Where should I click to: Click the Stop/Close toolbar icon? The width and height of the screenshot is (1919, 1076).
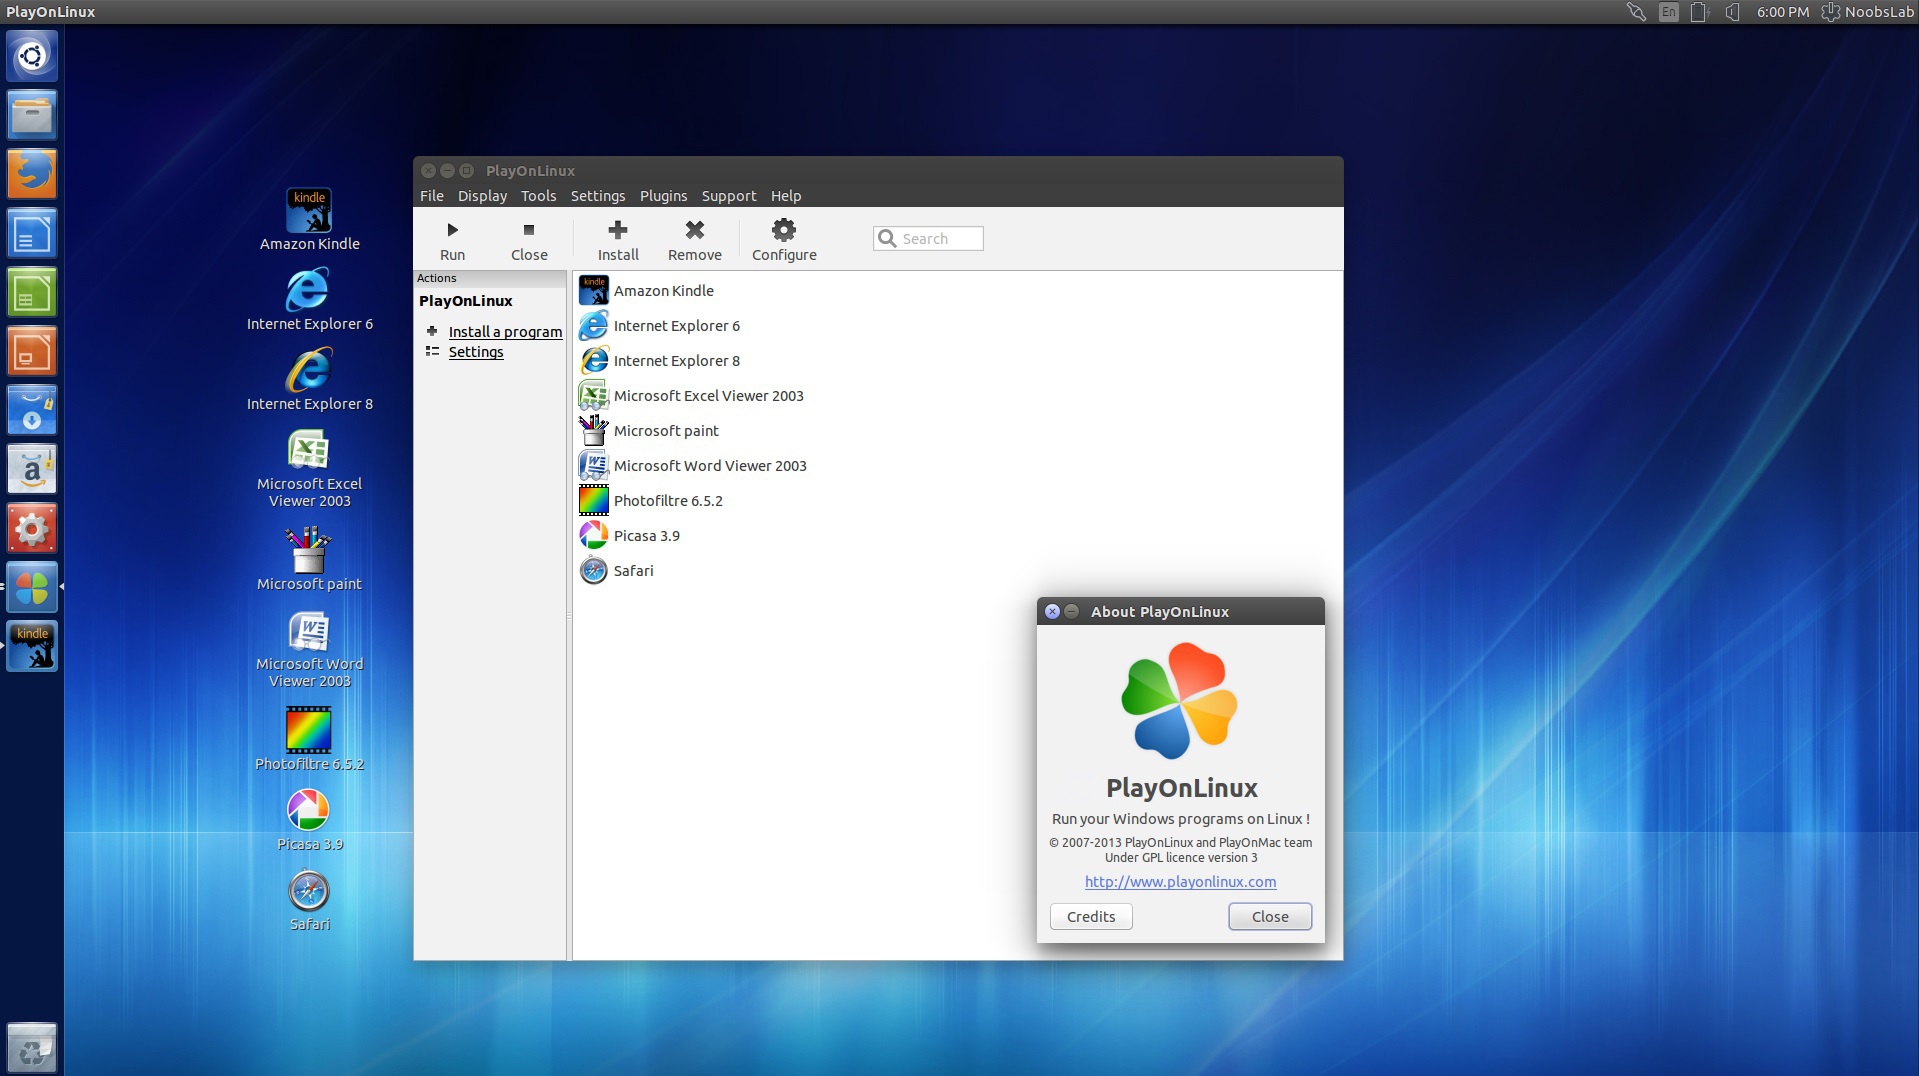pyautogui.click(x=528, y=230)
